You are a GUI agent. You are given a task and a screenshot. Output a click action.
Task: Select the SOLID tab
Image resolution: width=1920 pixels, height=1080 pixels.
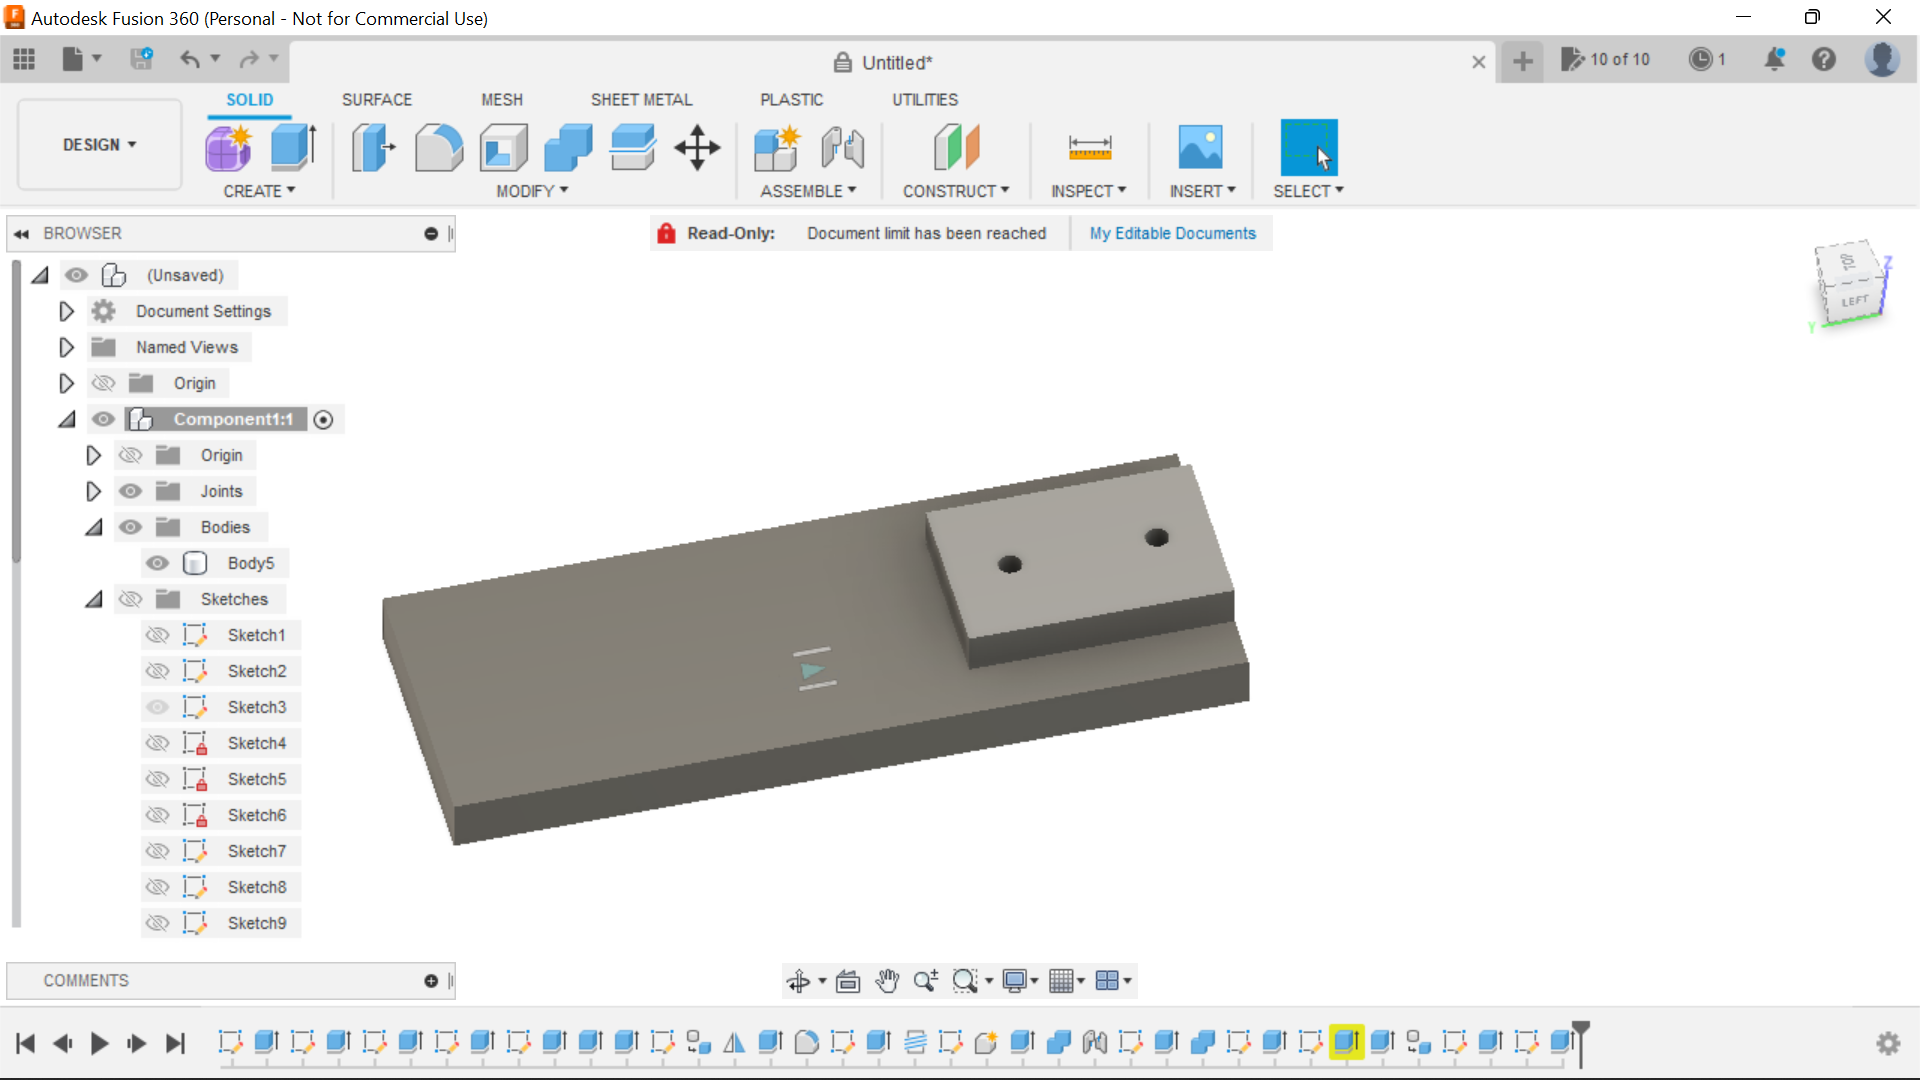(249, 100)
